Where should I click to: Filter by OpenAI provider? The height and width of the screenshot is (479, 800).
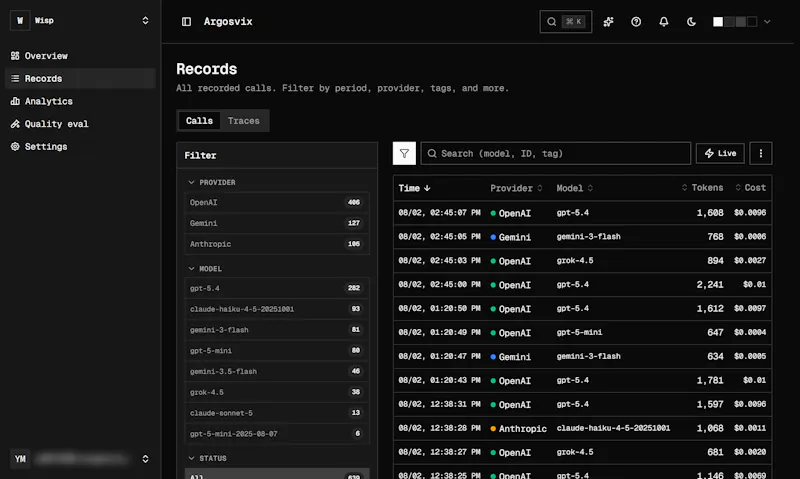[x=277, y=202]
